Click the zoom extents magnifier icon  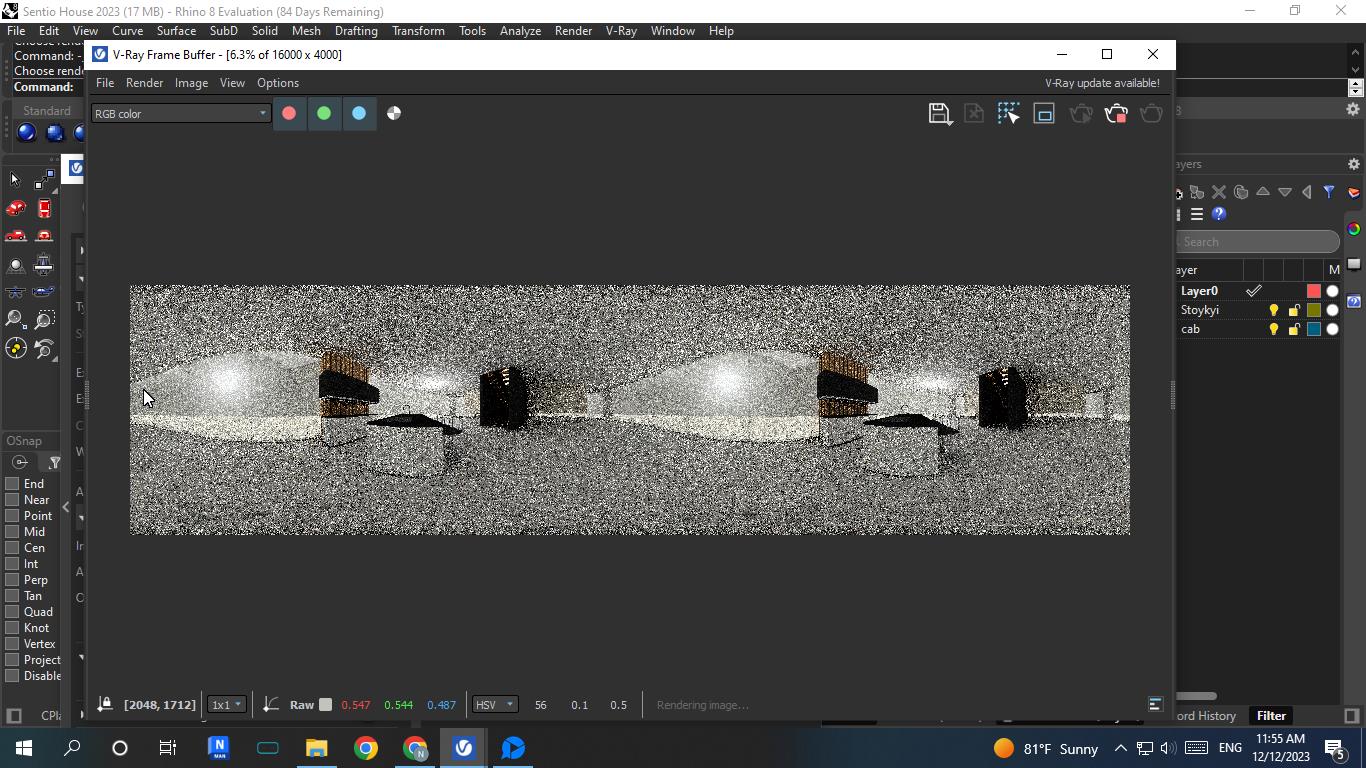point(15,320)
